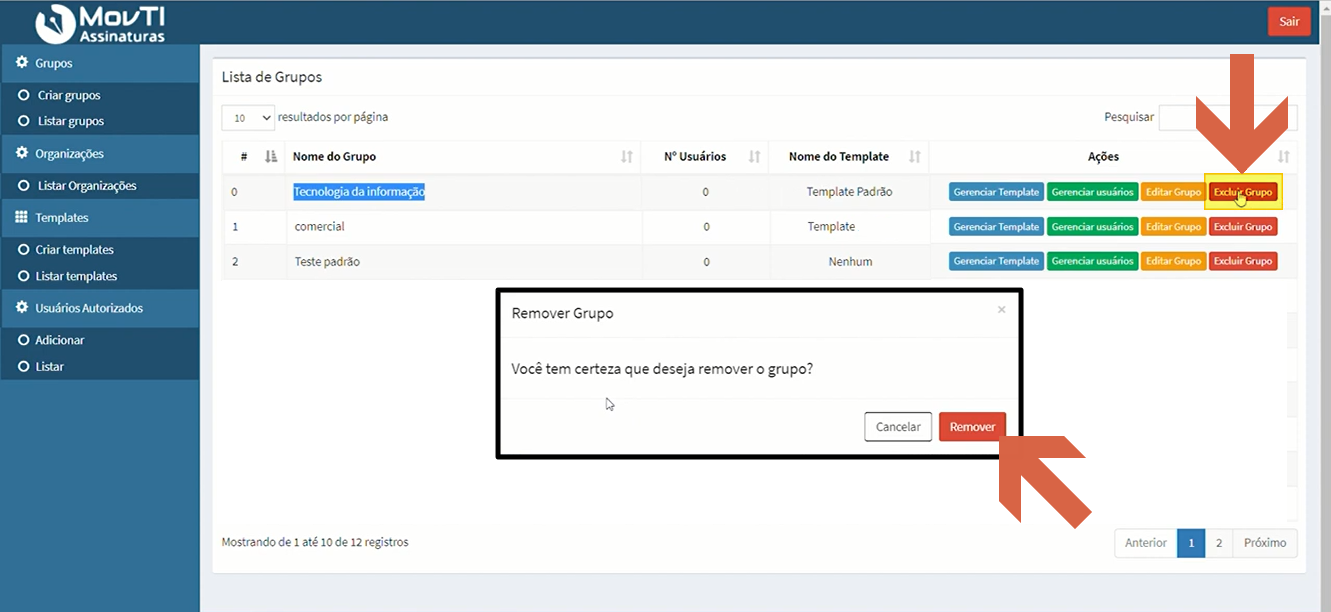The image size is (1331, 612).
Task: Click the 'Tecnologia da informação' group name
Action: pos(359,192)
